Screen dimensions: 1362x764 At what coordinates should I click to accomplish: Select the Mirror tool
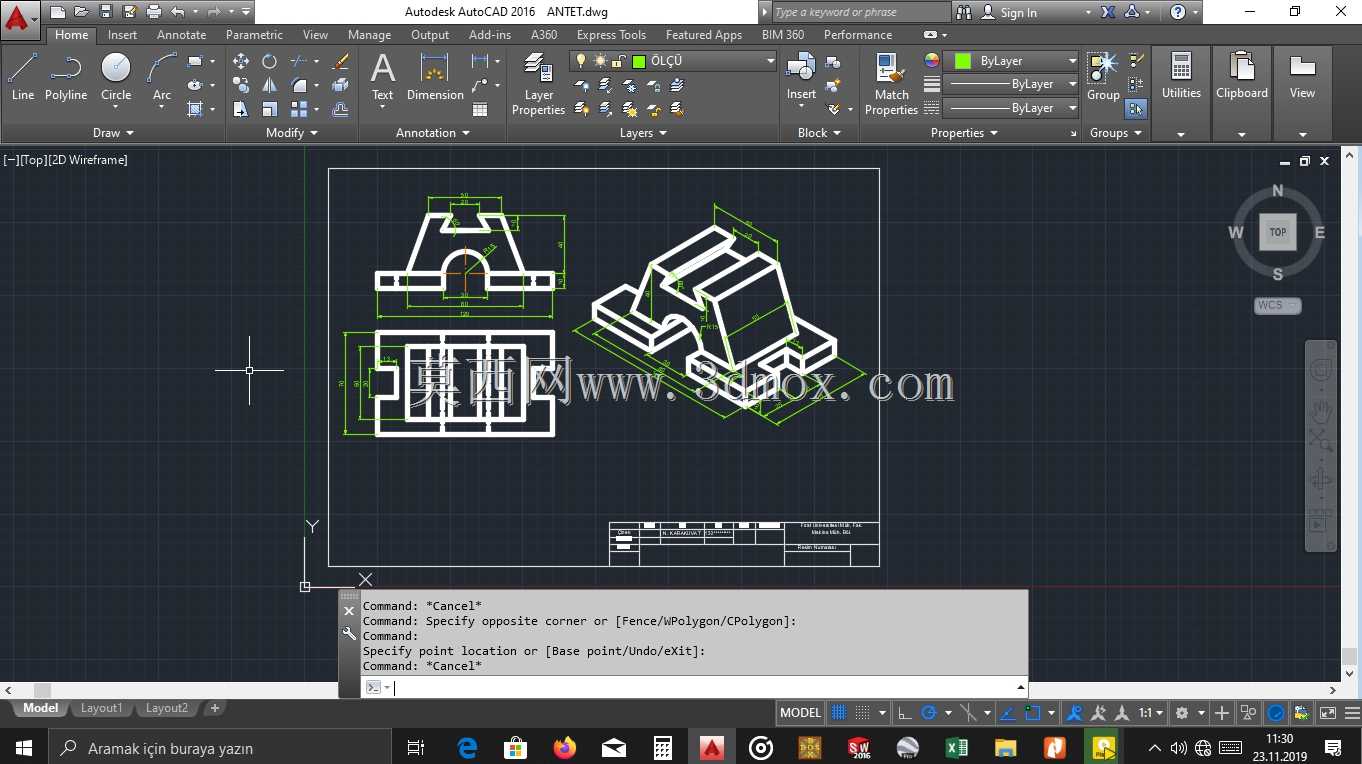[x=269, y=85]
